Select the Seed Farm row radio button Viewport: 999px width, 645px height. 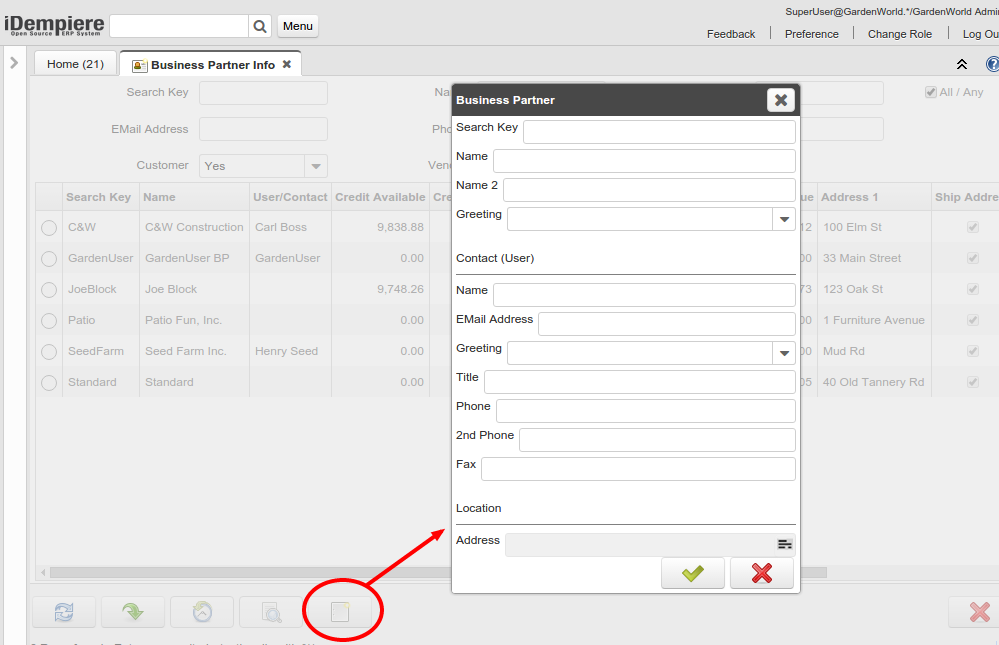click(x=49, y=352)
